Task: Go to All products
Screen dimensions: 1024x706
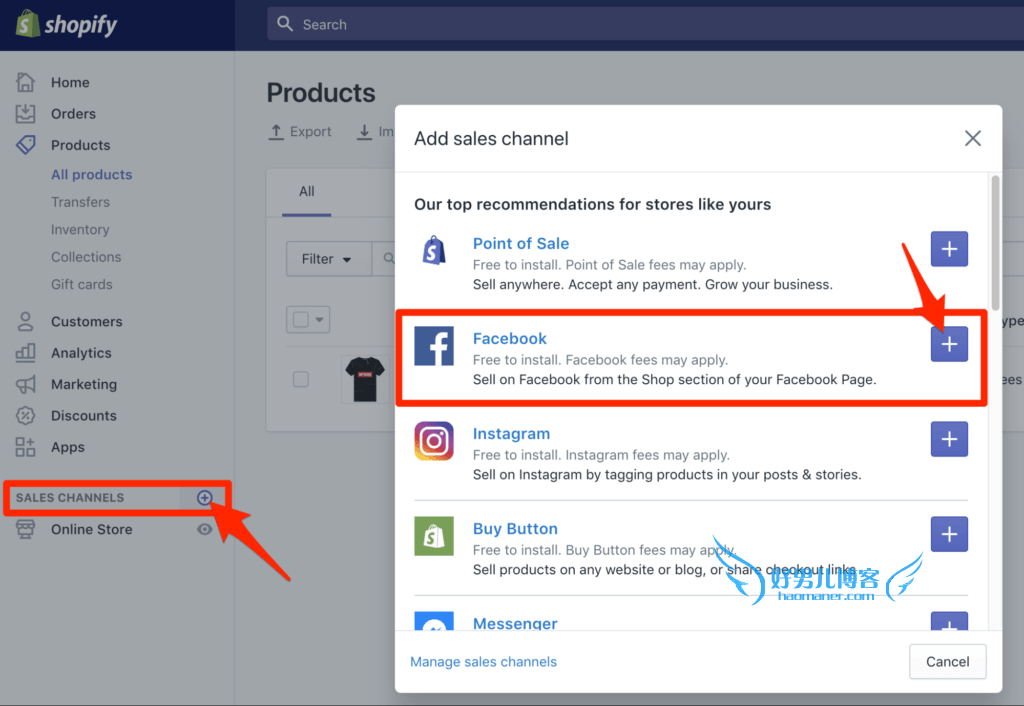Action: (x=91, y=174)
